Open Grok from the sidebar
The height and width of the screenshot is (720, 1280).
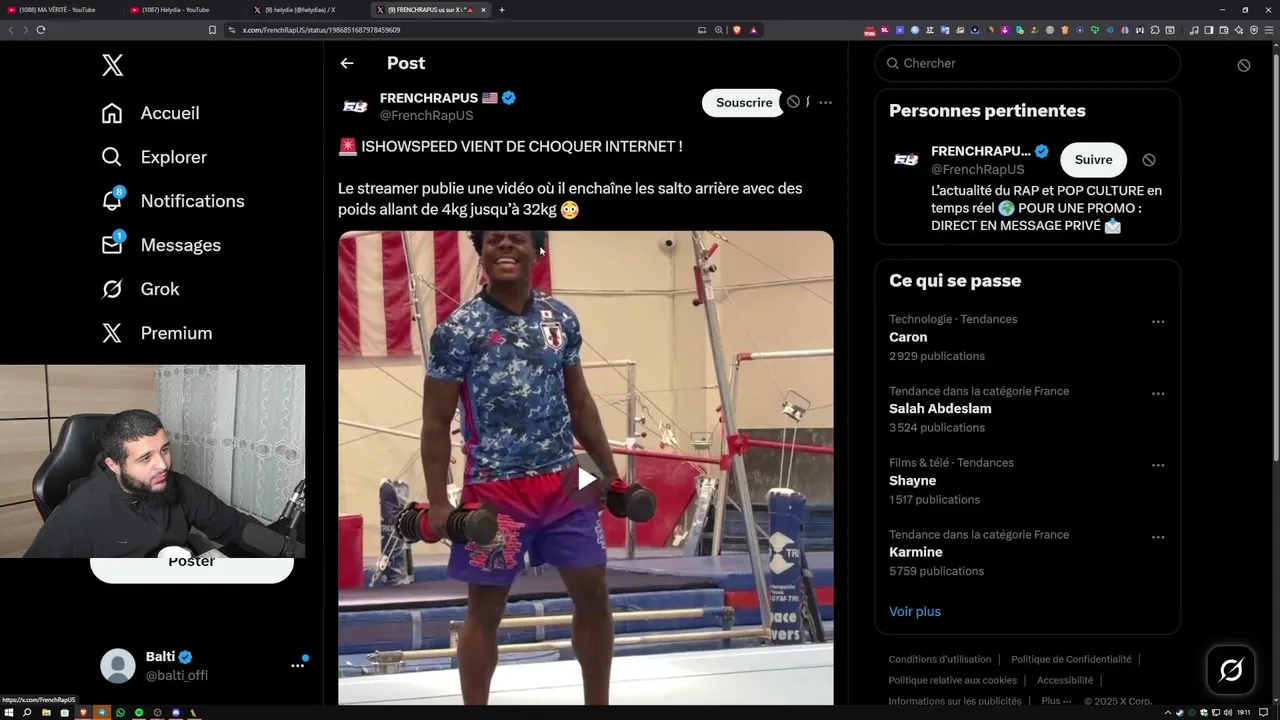[x=140, y=289]
